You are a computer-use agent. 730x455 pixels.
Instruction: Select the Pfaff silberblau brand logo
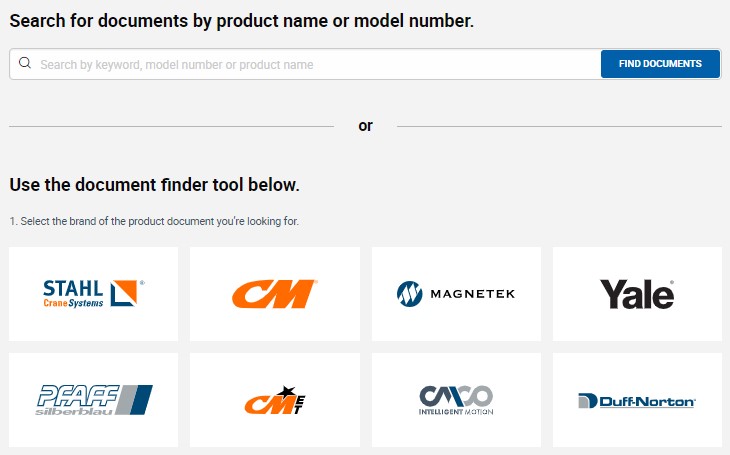point(94,400)
